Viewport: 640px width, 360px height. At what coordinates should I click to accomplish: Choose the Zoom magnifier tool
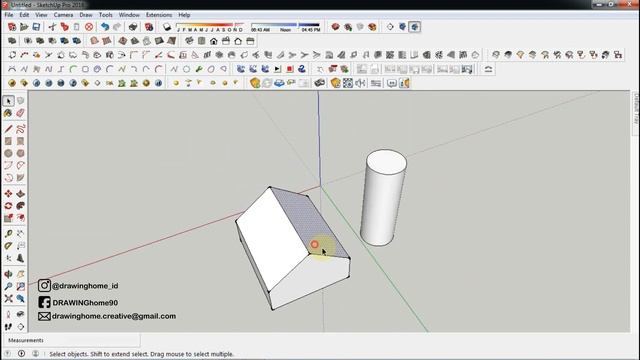(x=8, y=286)
